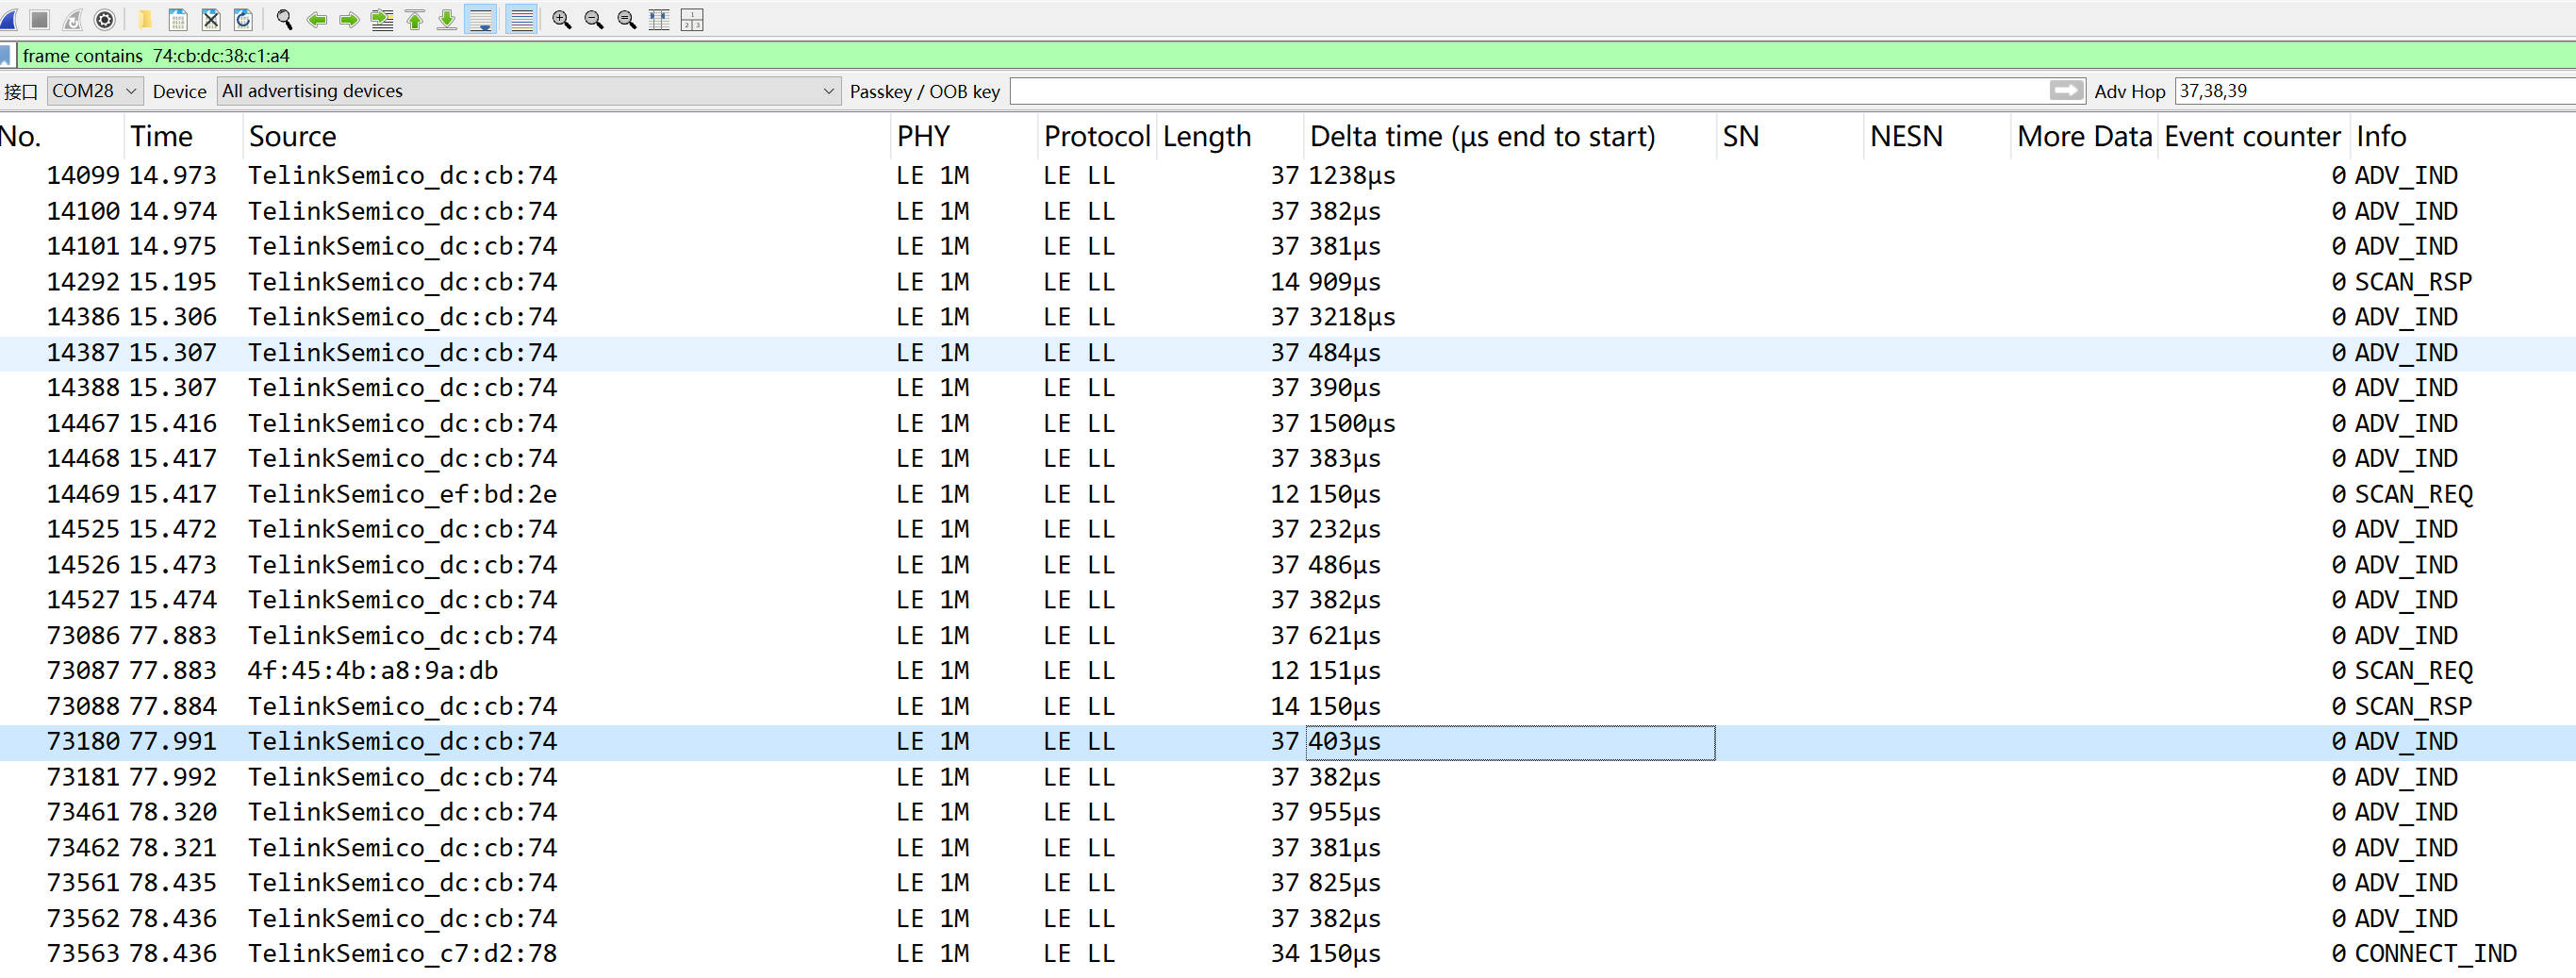Select packet 73563 CONNECT_IND row

[x=1288, y=954]
